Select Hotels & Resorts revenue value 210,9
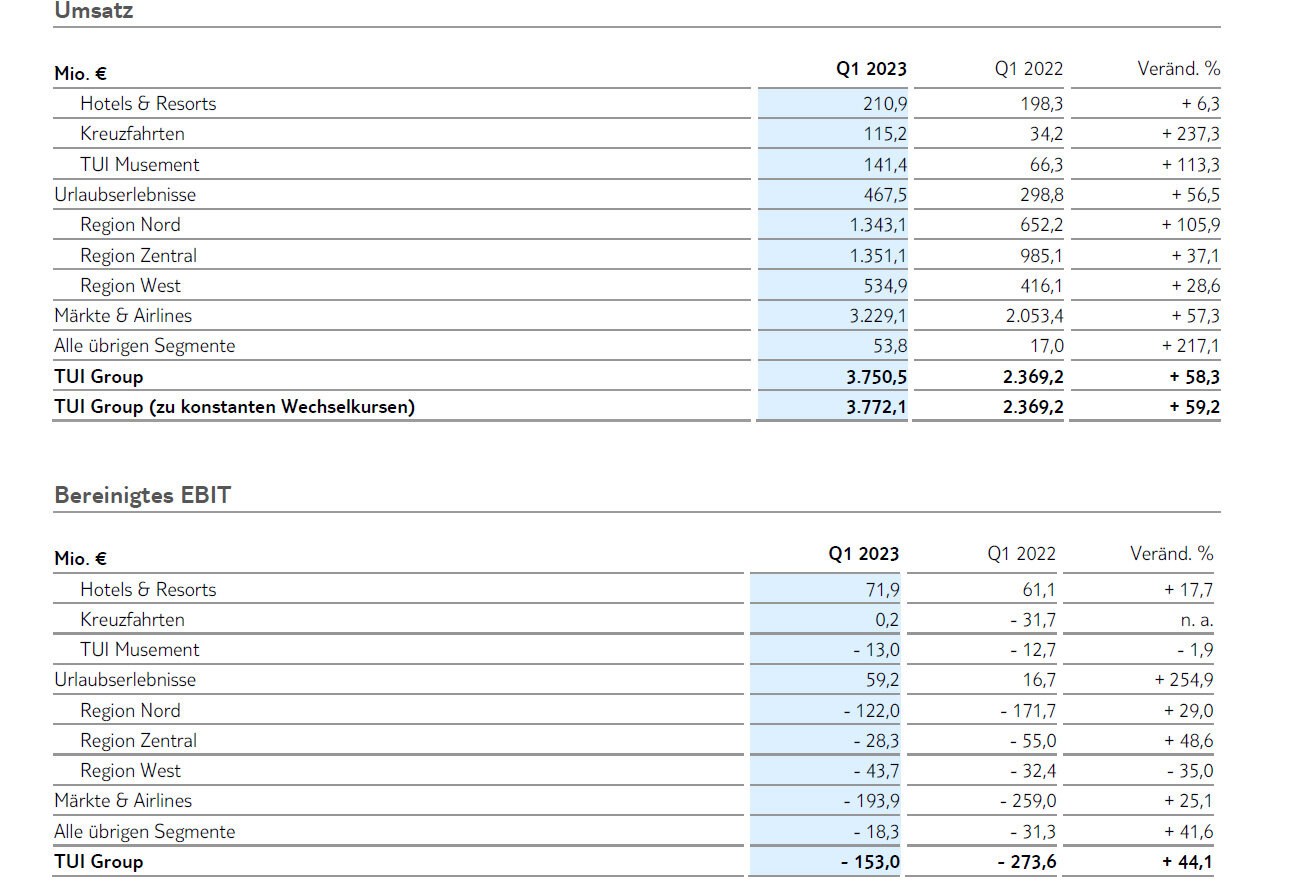1311x887 pixels. click(x=885, y=104)
